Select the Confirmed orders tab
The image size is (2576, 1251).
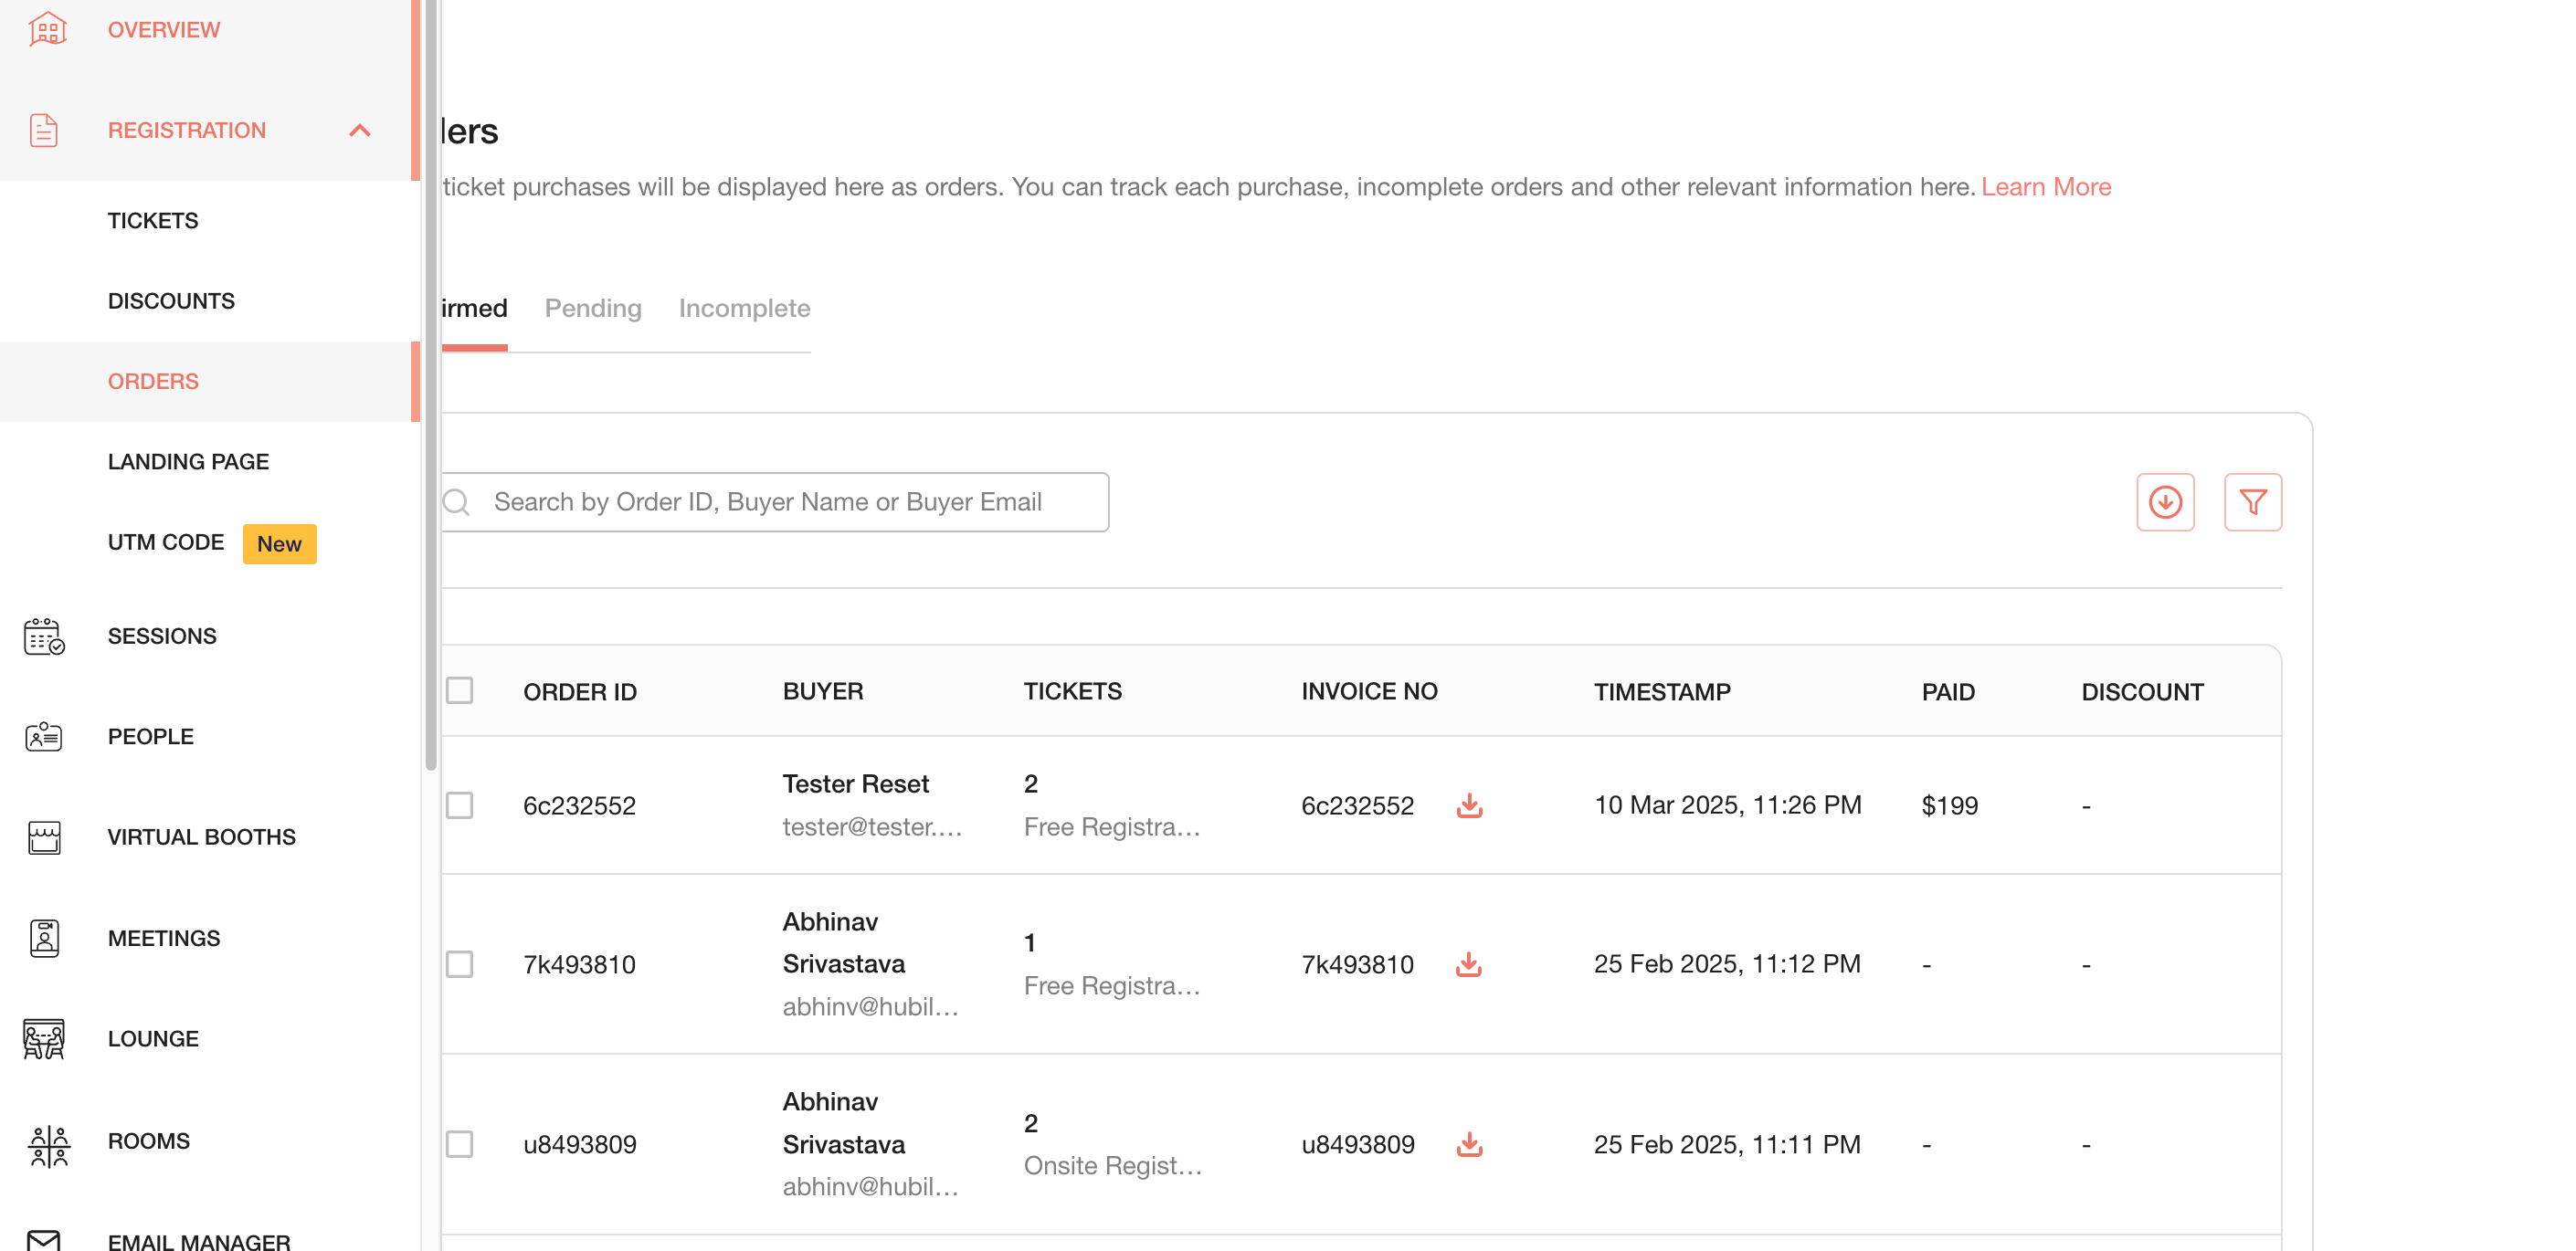click(475, 308)
